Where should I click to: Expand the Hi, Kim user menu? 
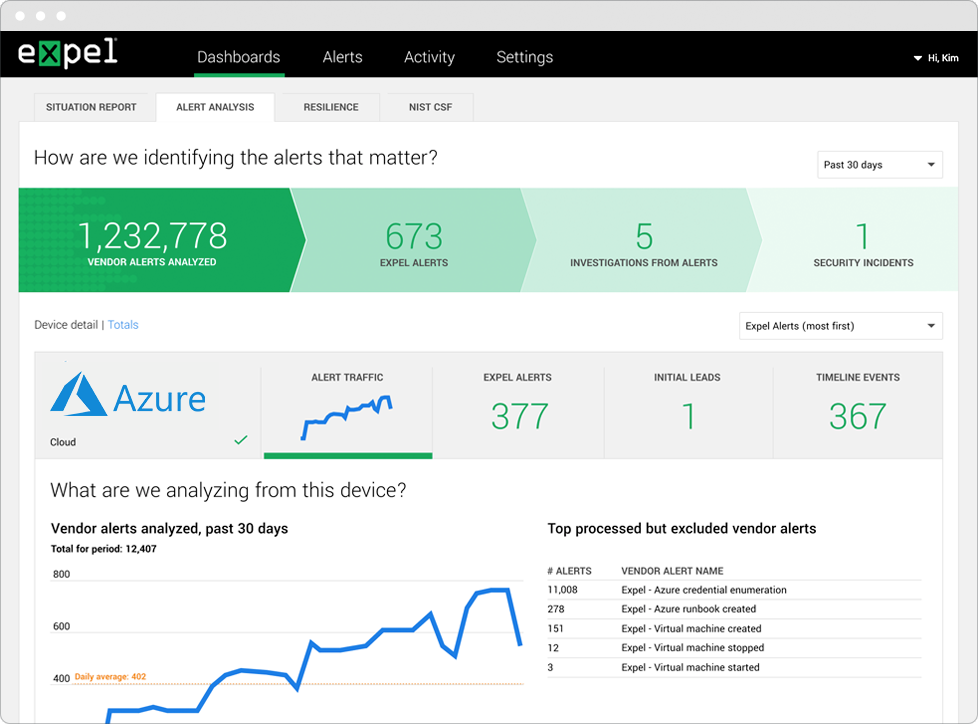[x=936, y=58]
